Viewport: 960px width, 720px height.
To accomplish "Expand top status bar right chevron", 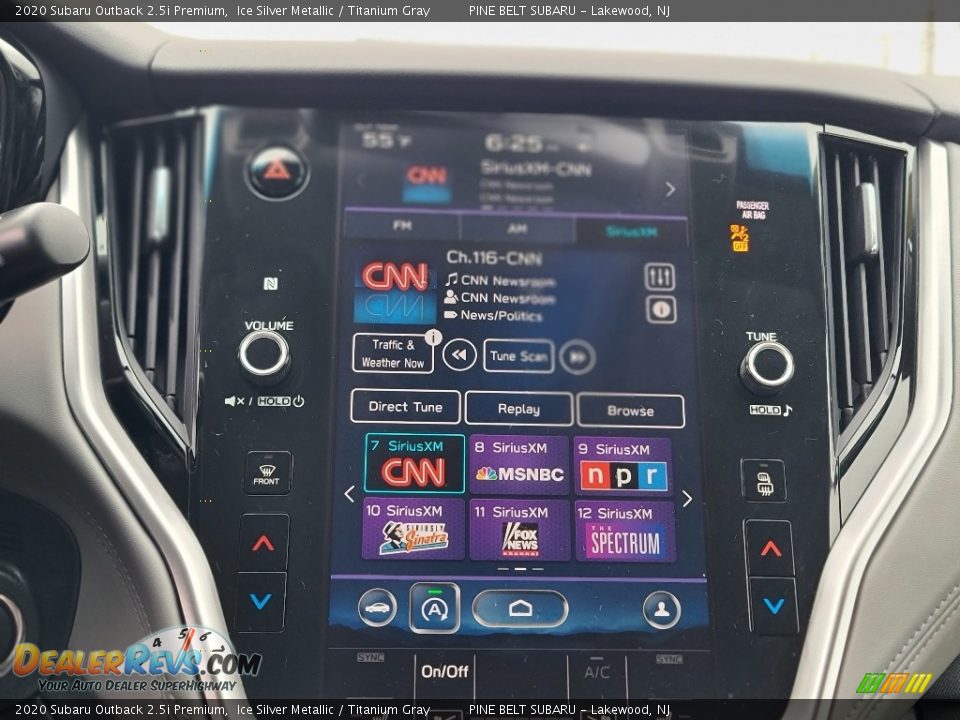I will coord(670,189).
